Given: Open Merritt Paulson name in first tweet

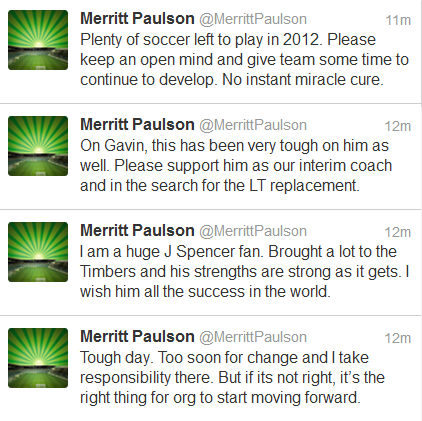Looking at the screenshot, I should (137, 19).
